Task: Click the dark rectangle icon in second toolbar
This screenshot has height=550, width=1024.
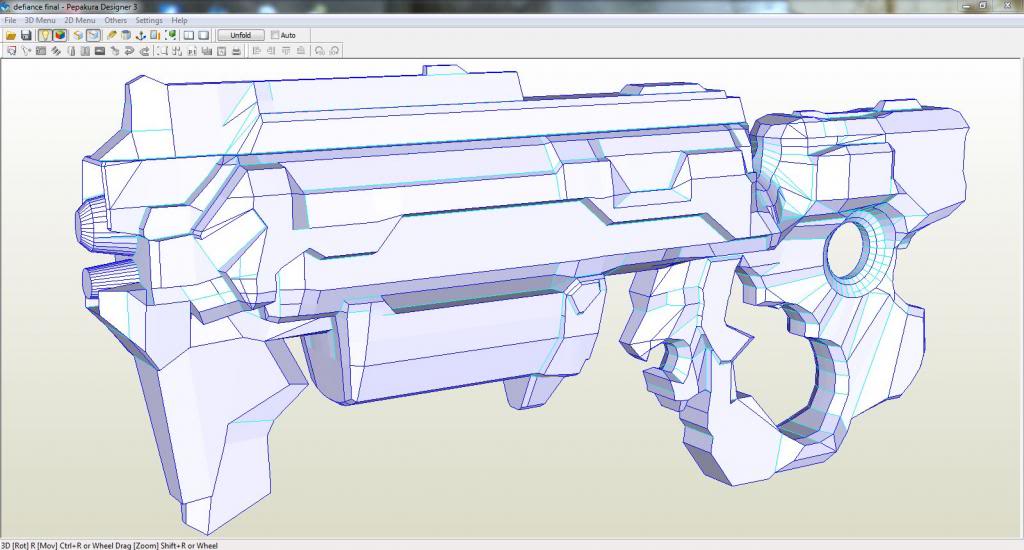Action: 99,51
